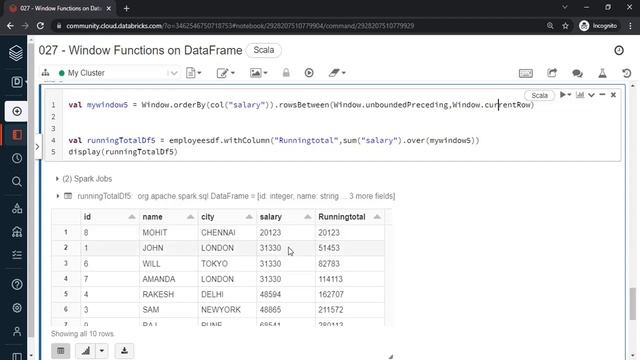Screen dimensions: 640x360
Task: Open the Search magnifier icon in sidebar
Action: [x=17, y=181]
